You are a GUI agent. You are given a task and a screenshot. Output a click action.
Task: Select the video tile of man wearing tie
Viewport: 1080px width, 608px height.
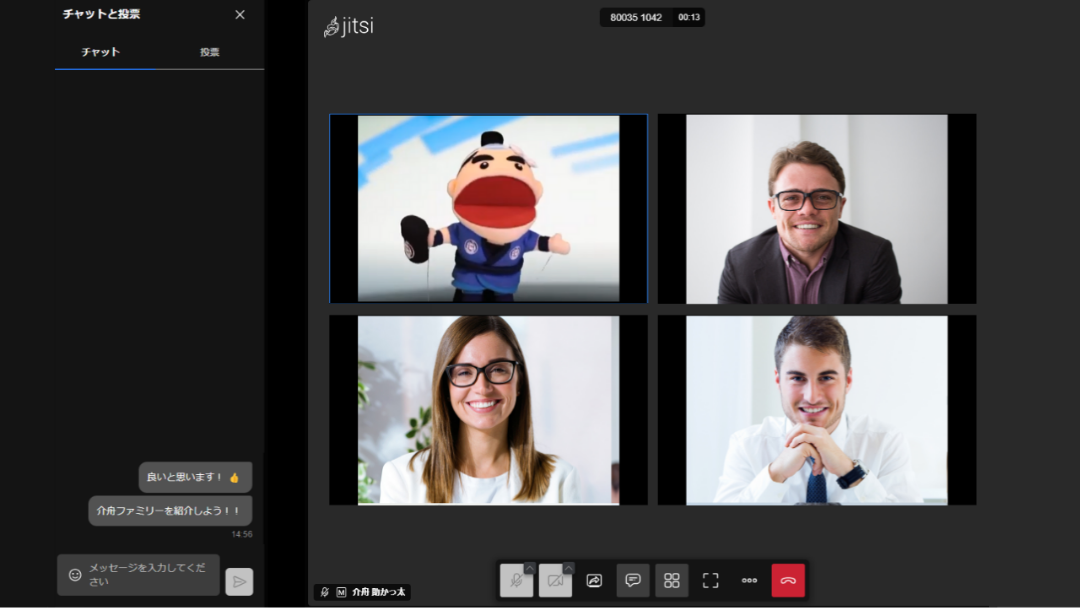tap(817, 410)
